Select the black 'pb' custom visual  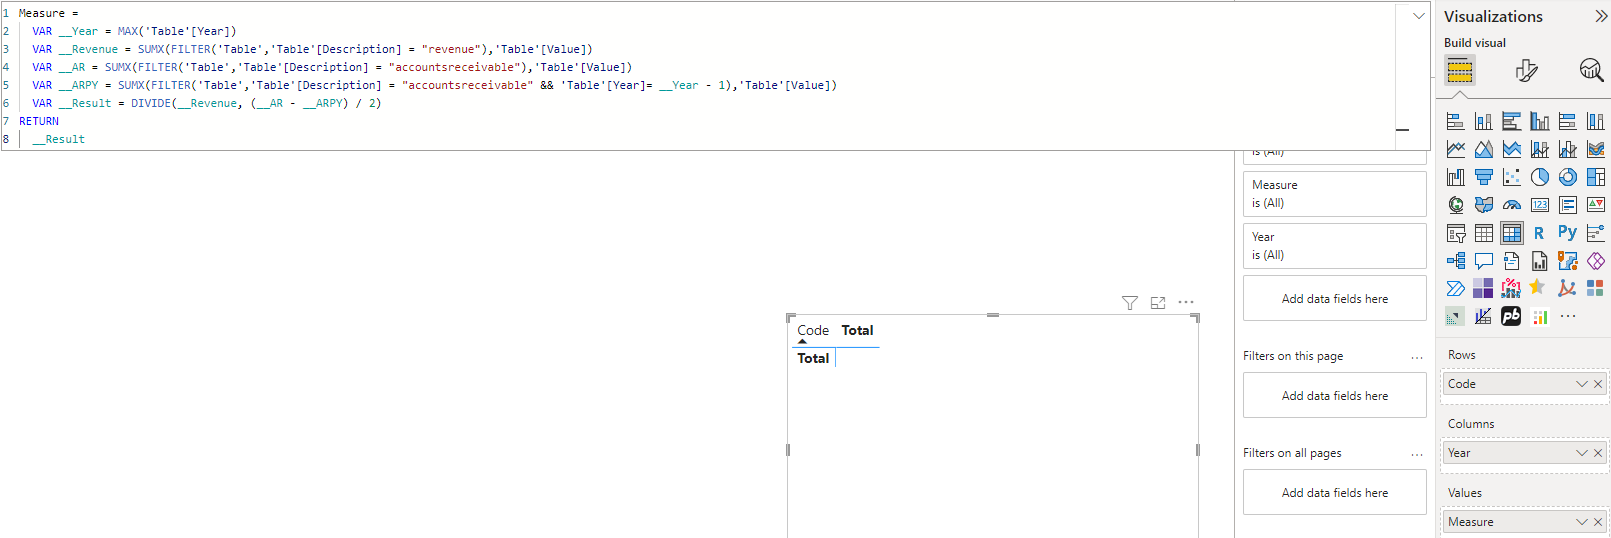[x=1512, y=317]
